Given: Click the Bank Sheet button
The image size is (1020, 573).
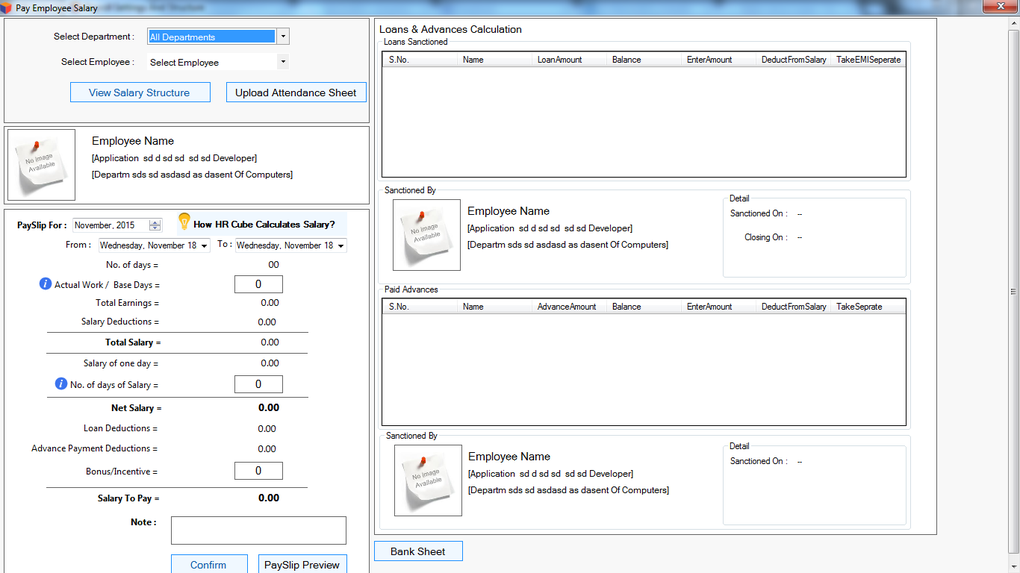Looking at the screenshot, I should [418, 551].
